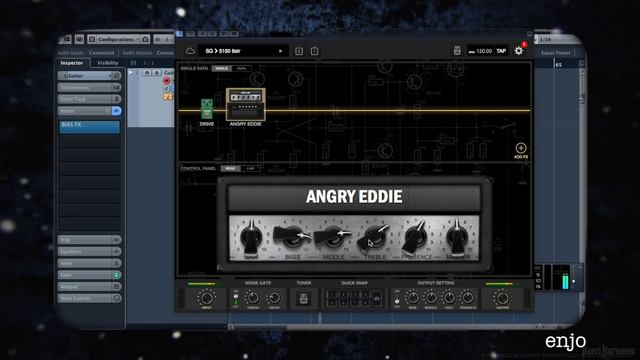Viewport: 640px width, 360px height.
Task: Click the TAP tempo button
Action: (501, 51)
